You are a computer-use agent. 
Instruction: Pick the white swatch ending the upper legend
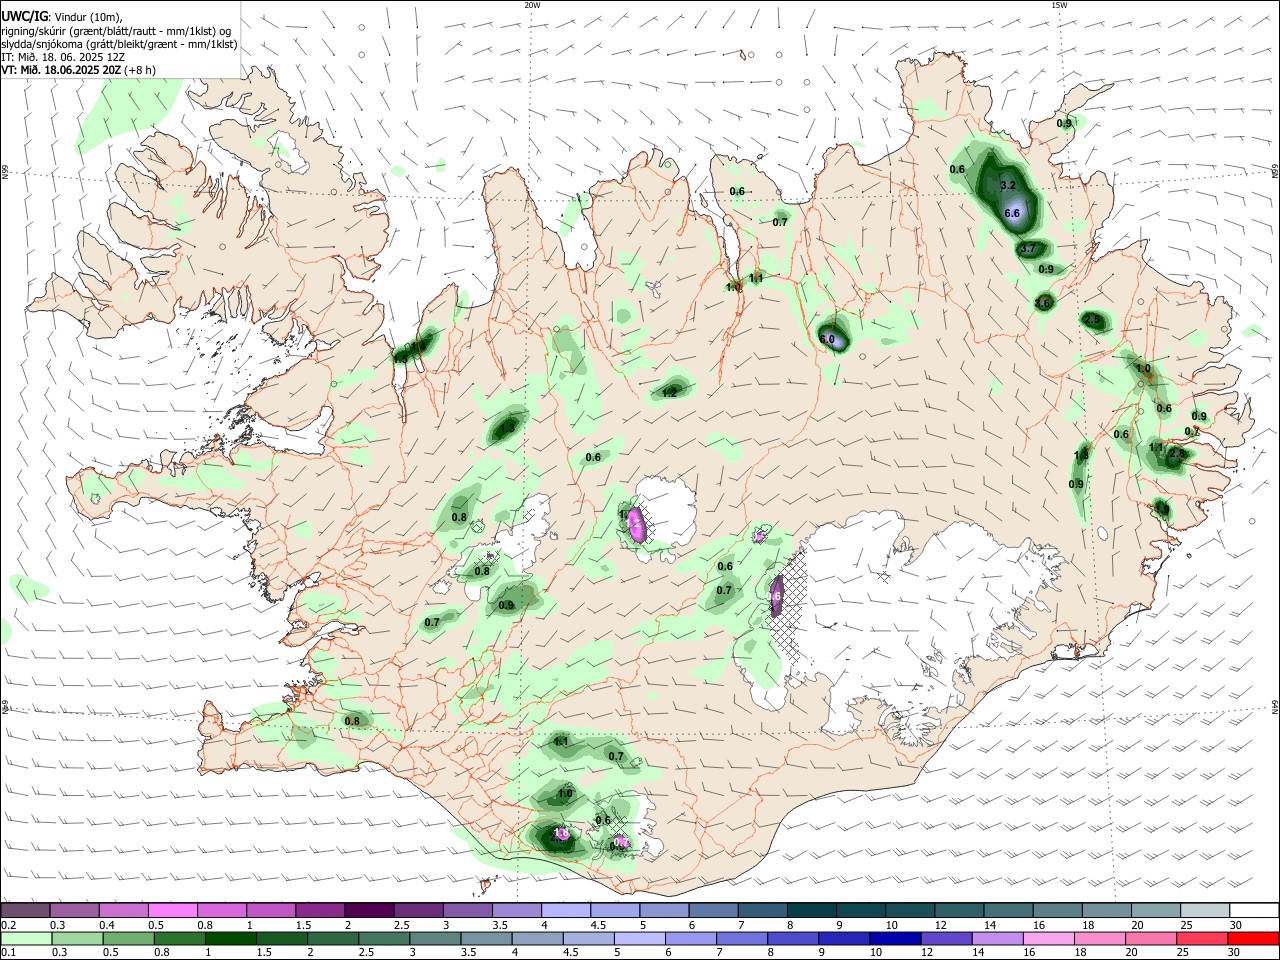click(x=1254, y=910)
